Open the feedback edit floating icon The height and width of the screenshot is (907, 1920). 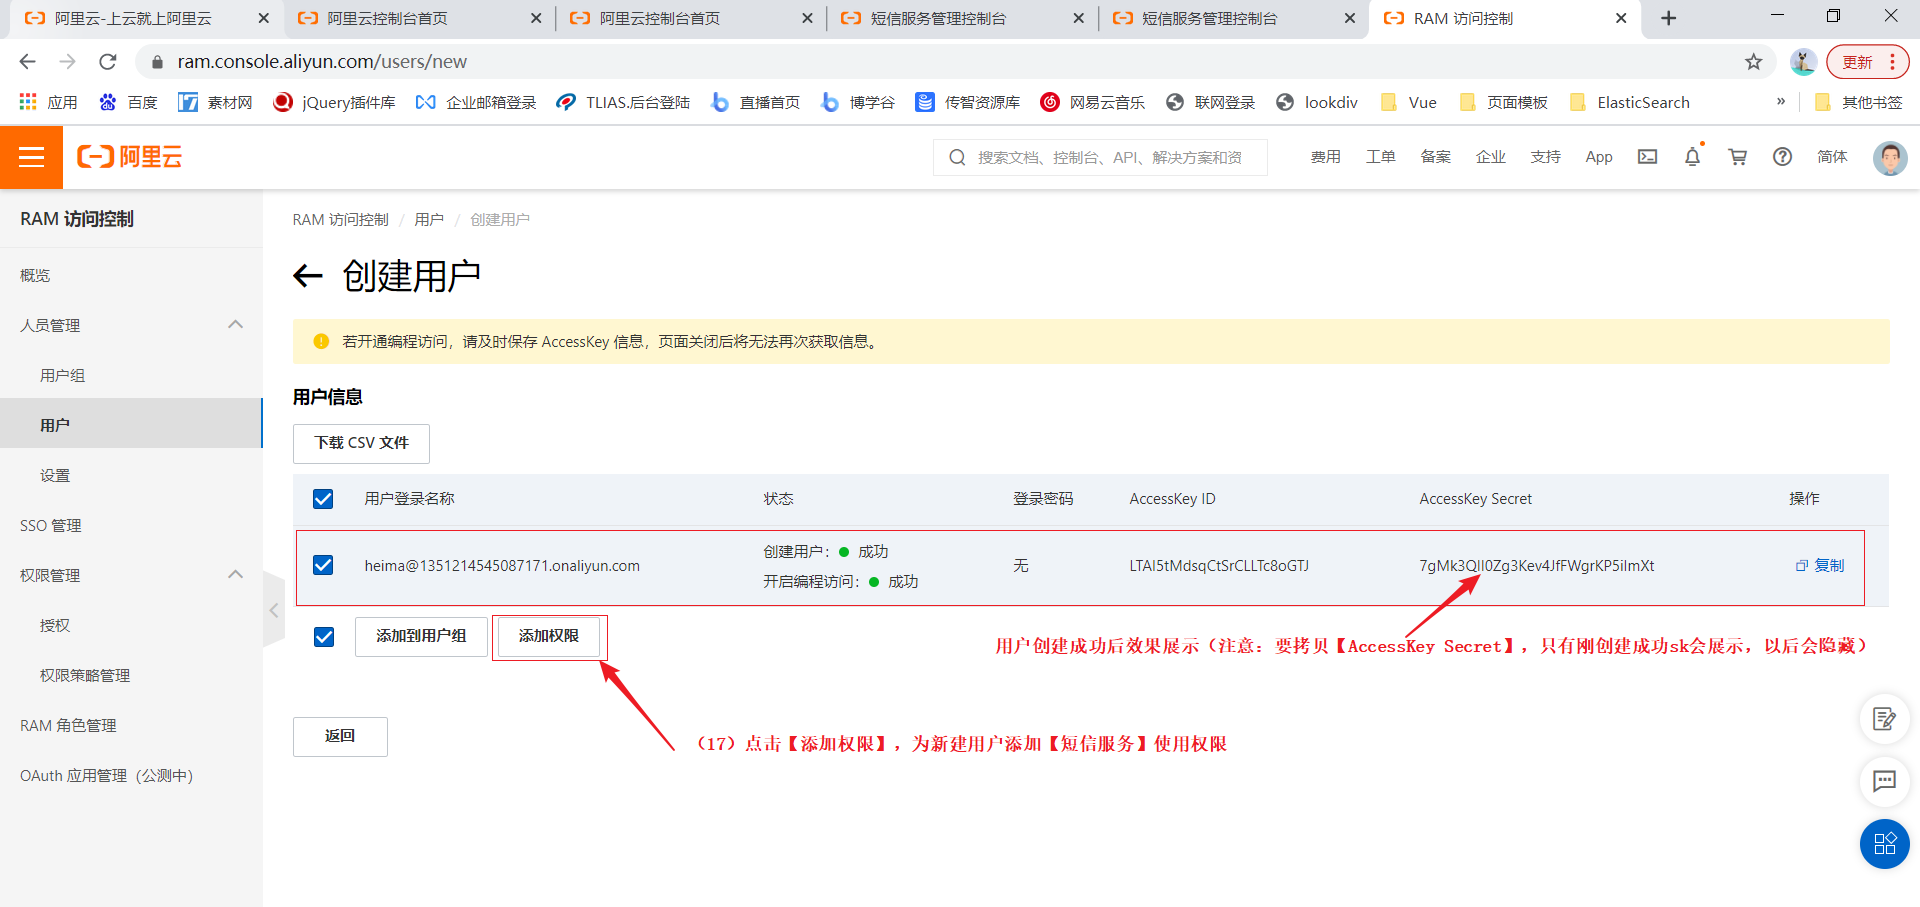coord(1884,719)
